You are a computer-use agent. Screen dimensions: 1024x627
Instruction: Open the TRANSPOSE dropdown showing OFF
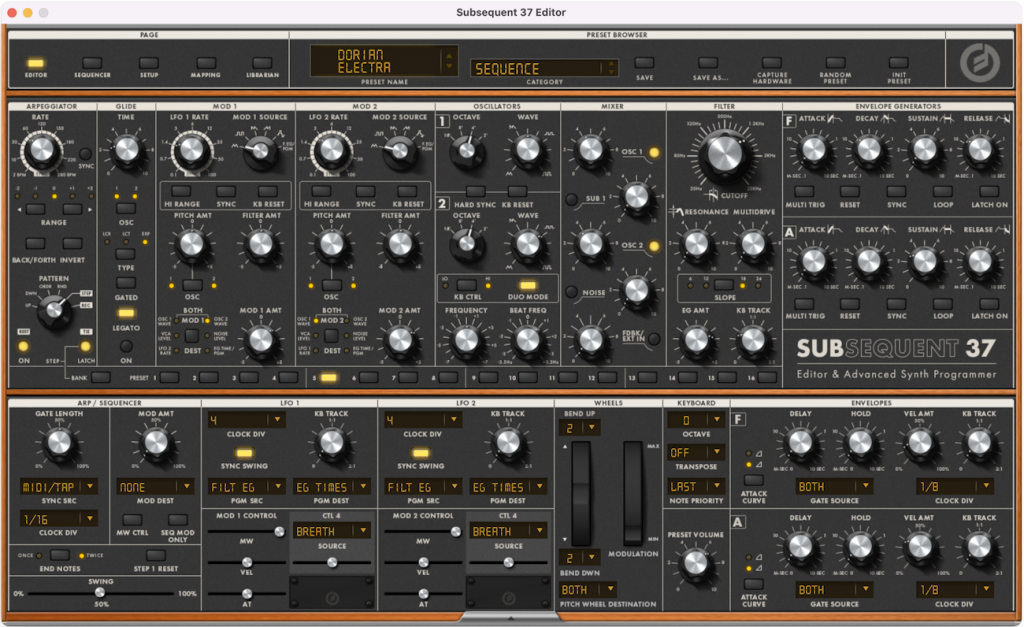(x=695, y=451)
